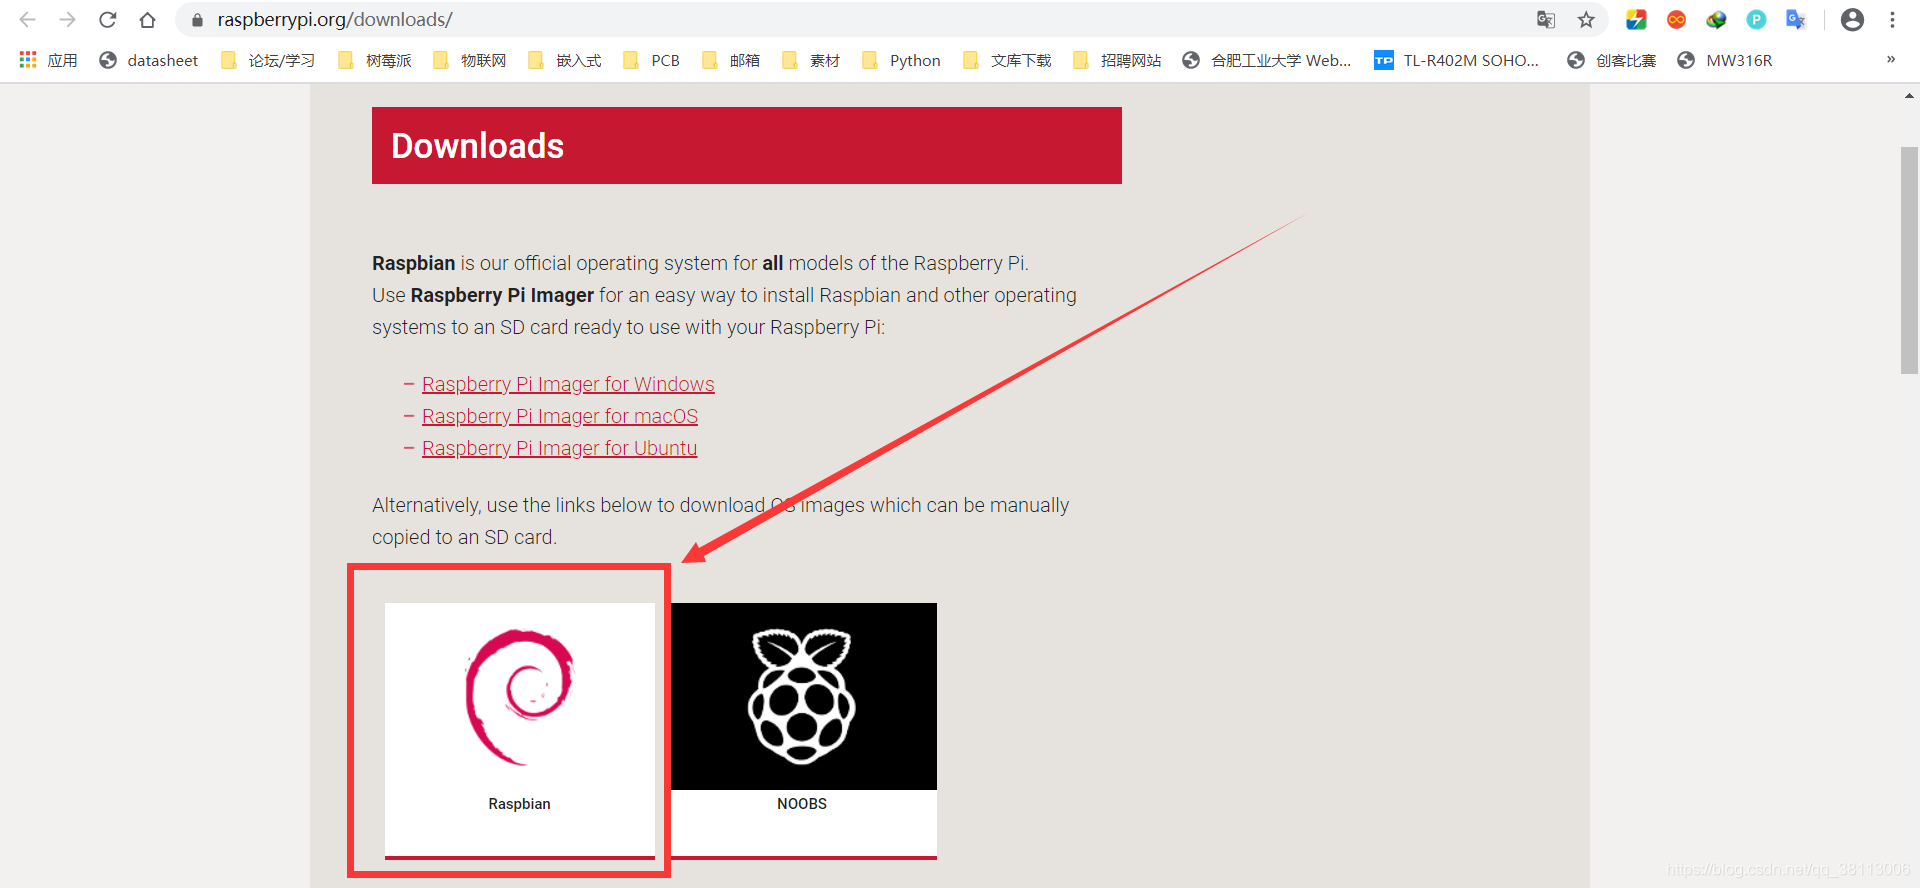View site security padlock info
Image resolution: width=1920 pixels, height=888 pixels.
[x=197, y=20]
